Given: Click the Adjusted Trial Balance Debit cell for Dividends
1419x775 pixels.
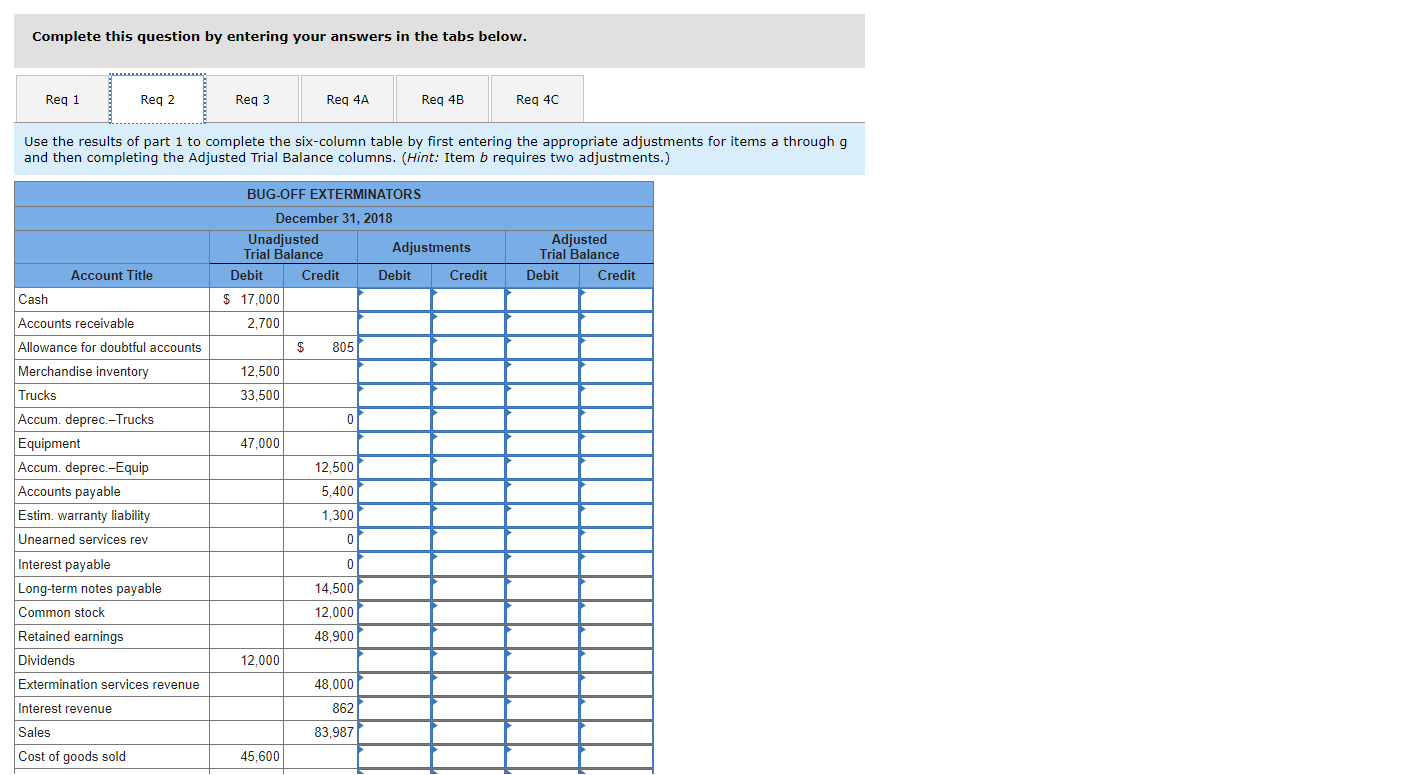Looking at the screenshot, I should point(542,660).
